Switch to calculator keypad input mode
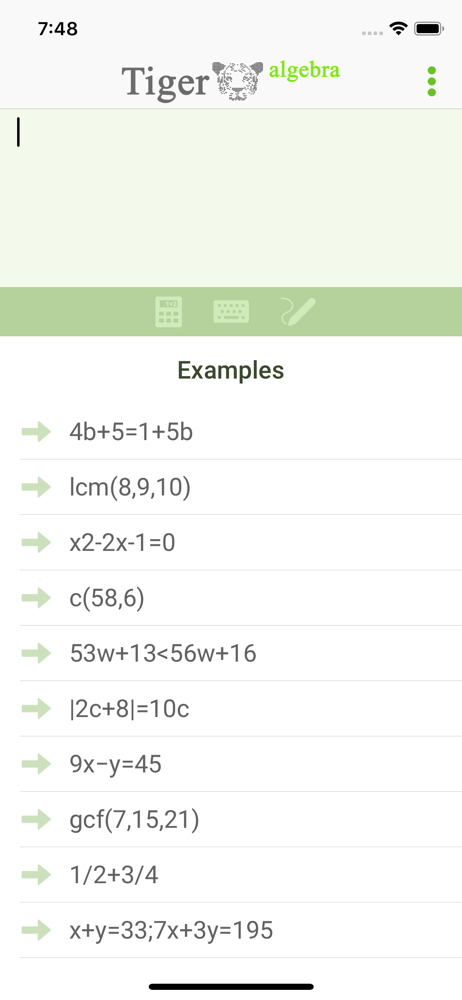462x1000 pixels. 168,312
